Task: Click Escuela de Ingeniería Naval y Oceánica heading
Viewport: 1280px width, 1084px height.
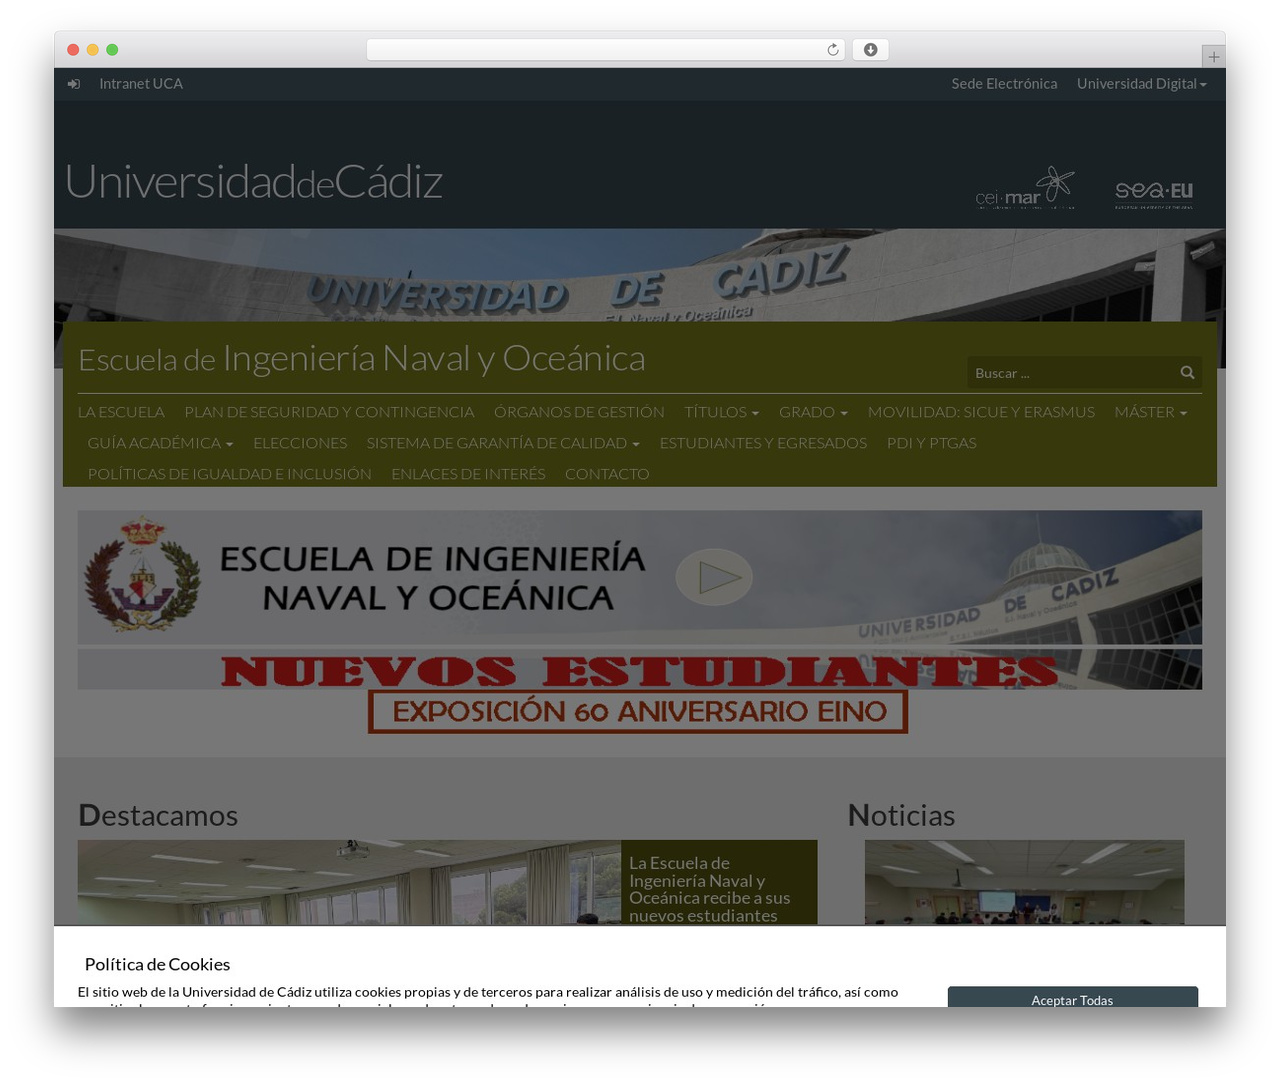Action: [x=361, y=358]
